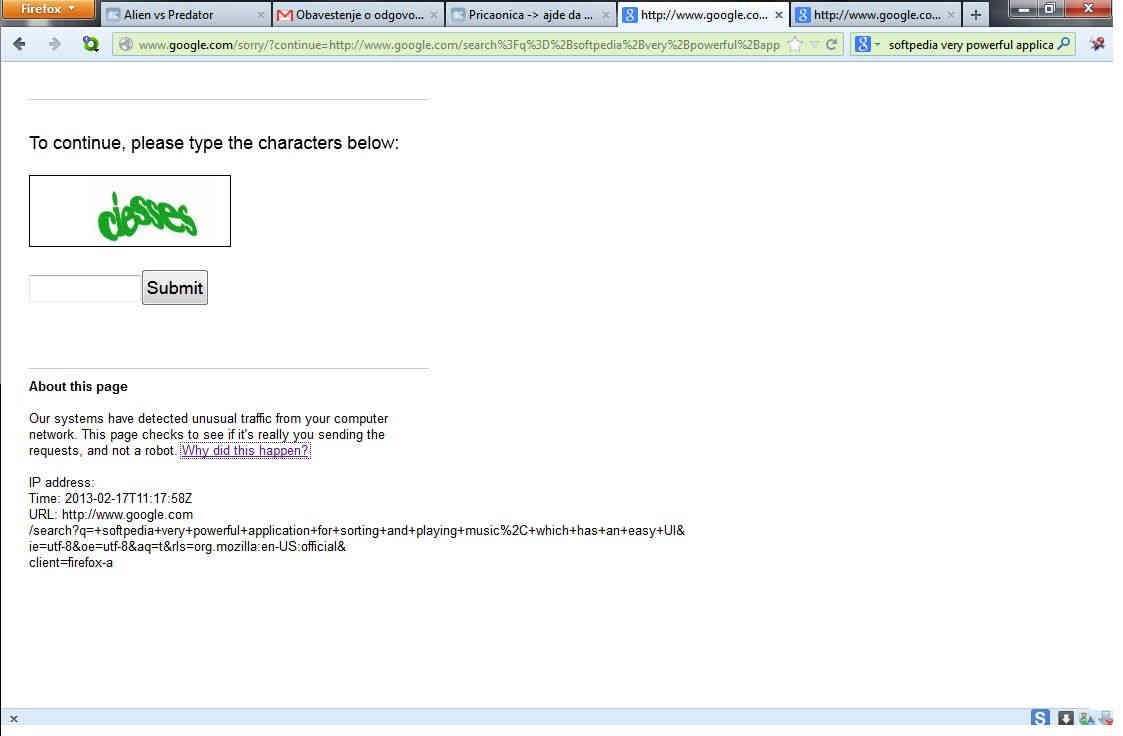
Task: Open the 'Why did this happen?' link
Action: (x=245, y=450)
